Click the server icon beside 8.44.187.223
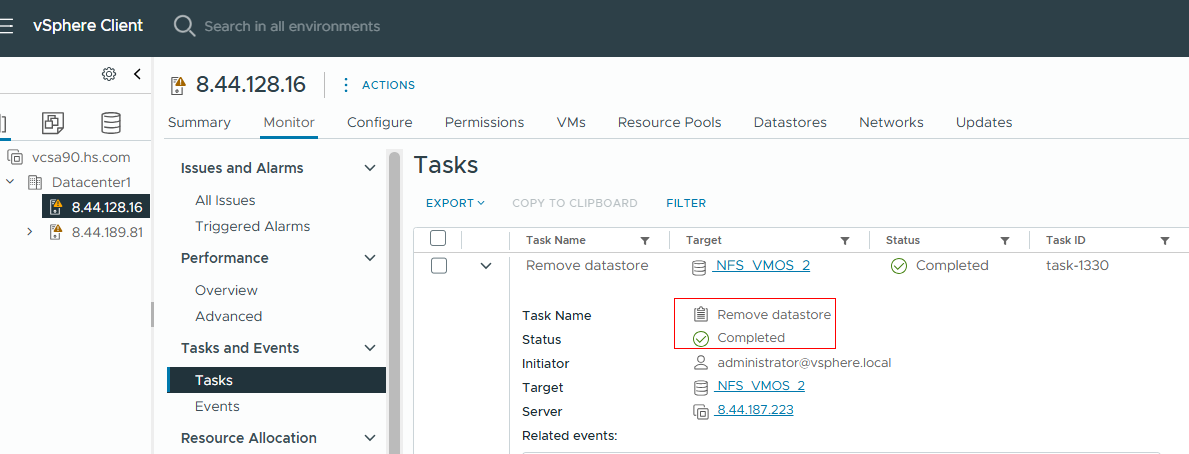 pos(701,411)
